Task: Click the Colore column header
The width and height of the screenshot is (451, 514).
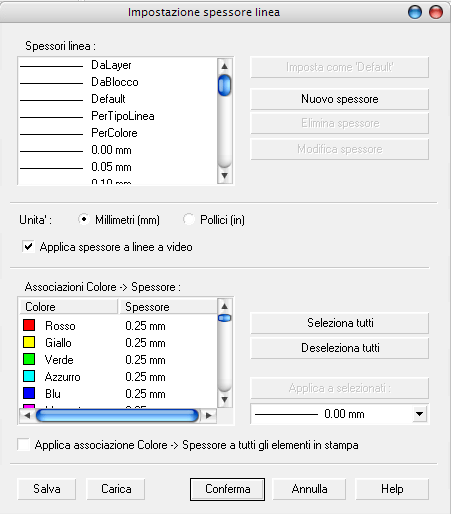Action: pos(68,307)
